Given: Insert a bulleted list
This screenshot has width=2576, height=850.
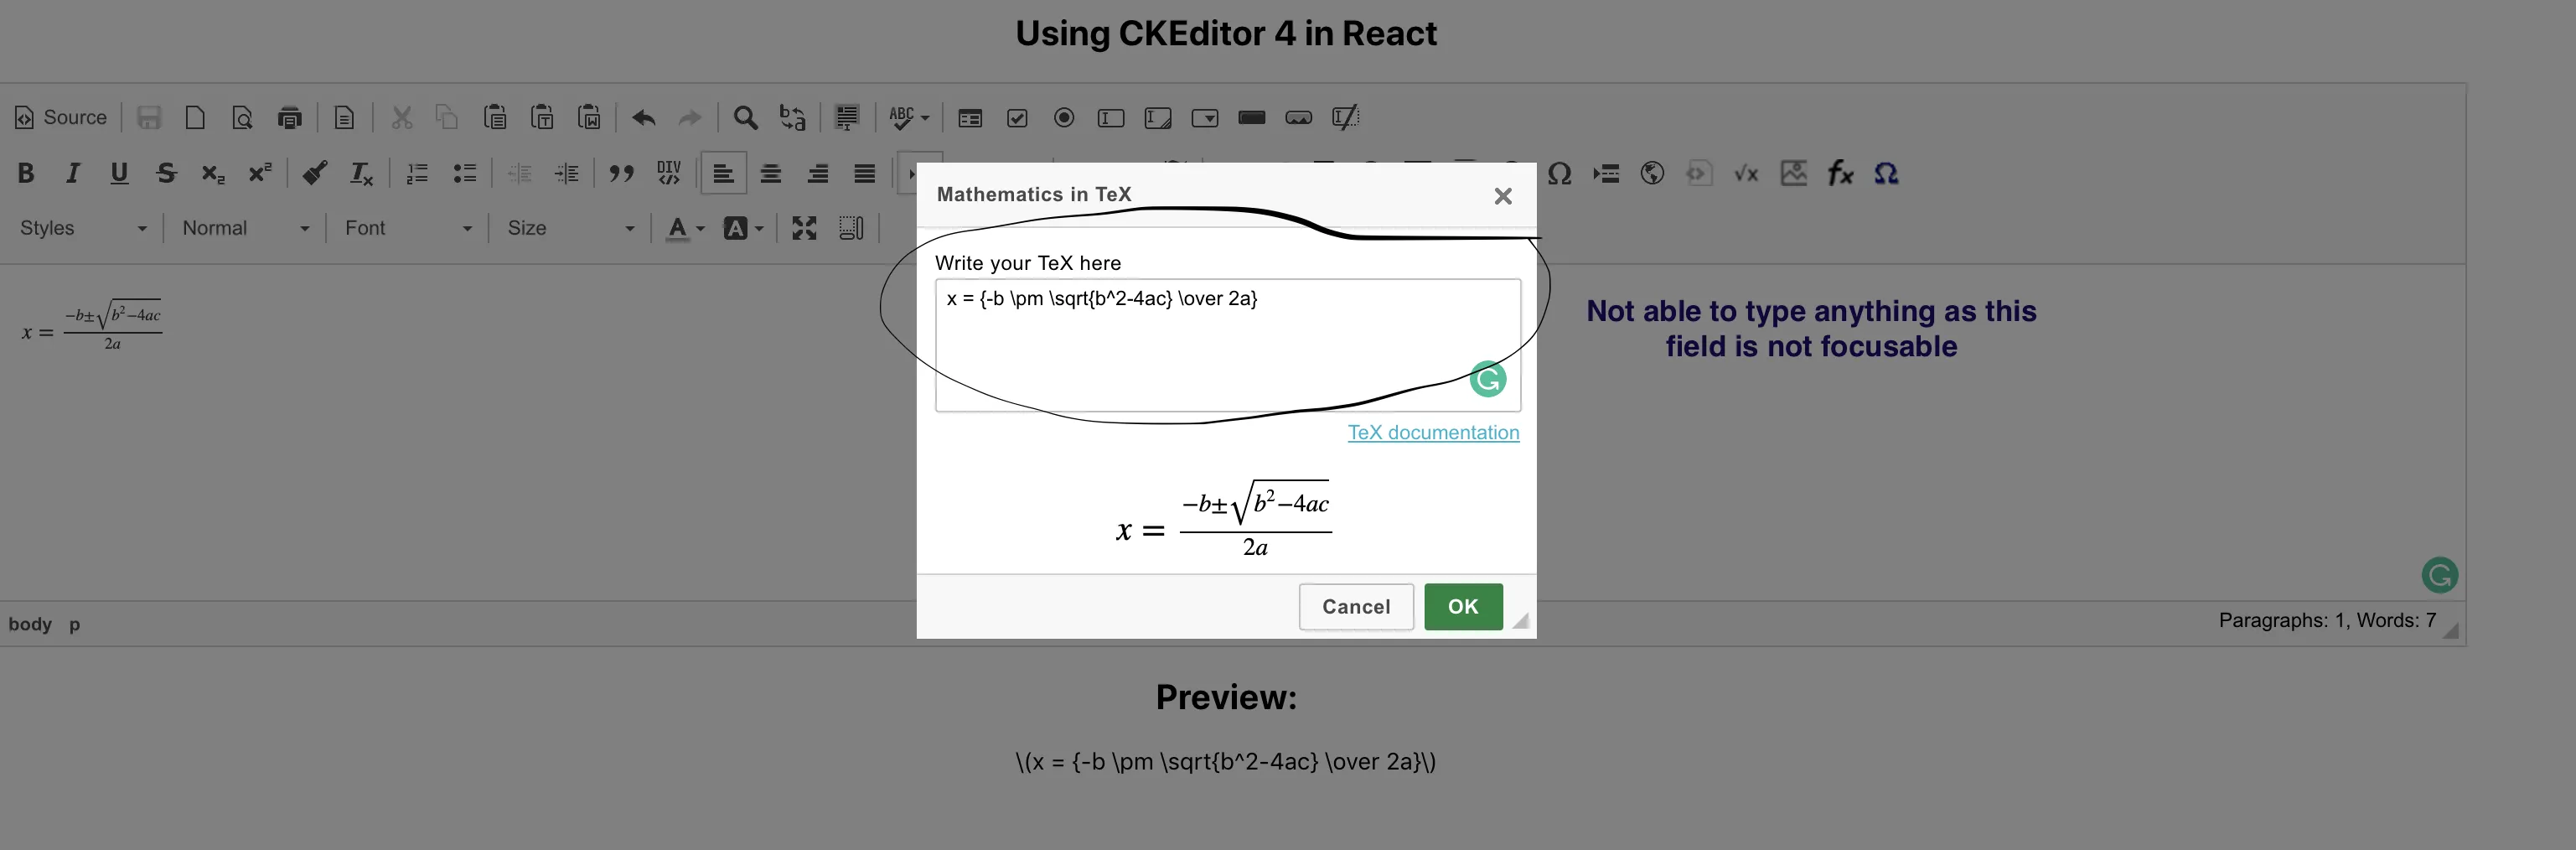Looking at the screenshot, I should pos(464,173).
